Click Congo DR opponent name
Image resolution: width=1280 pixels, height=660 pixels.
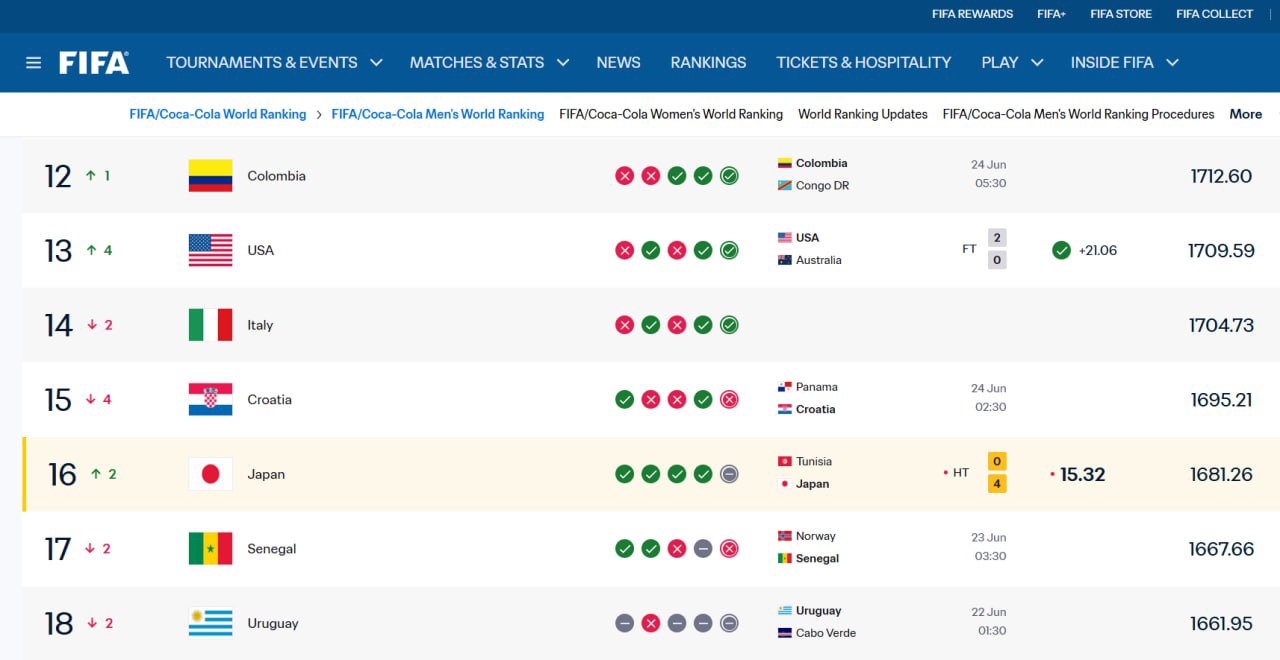point(822,186)
